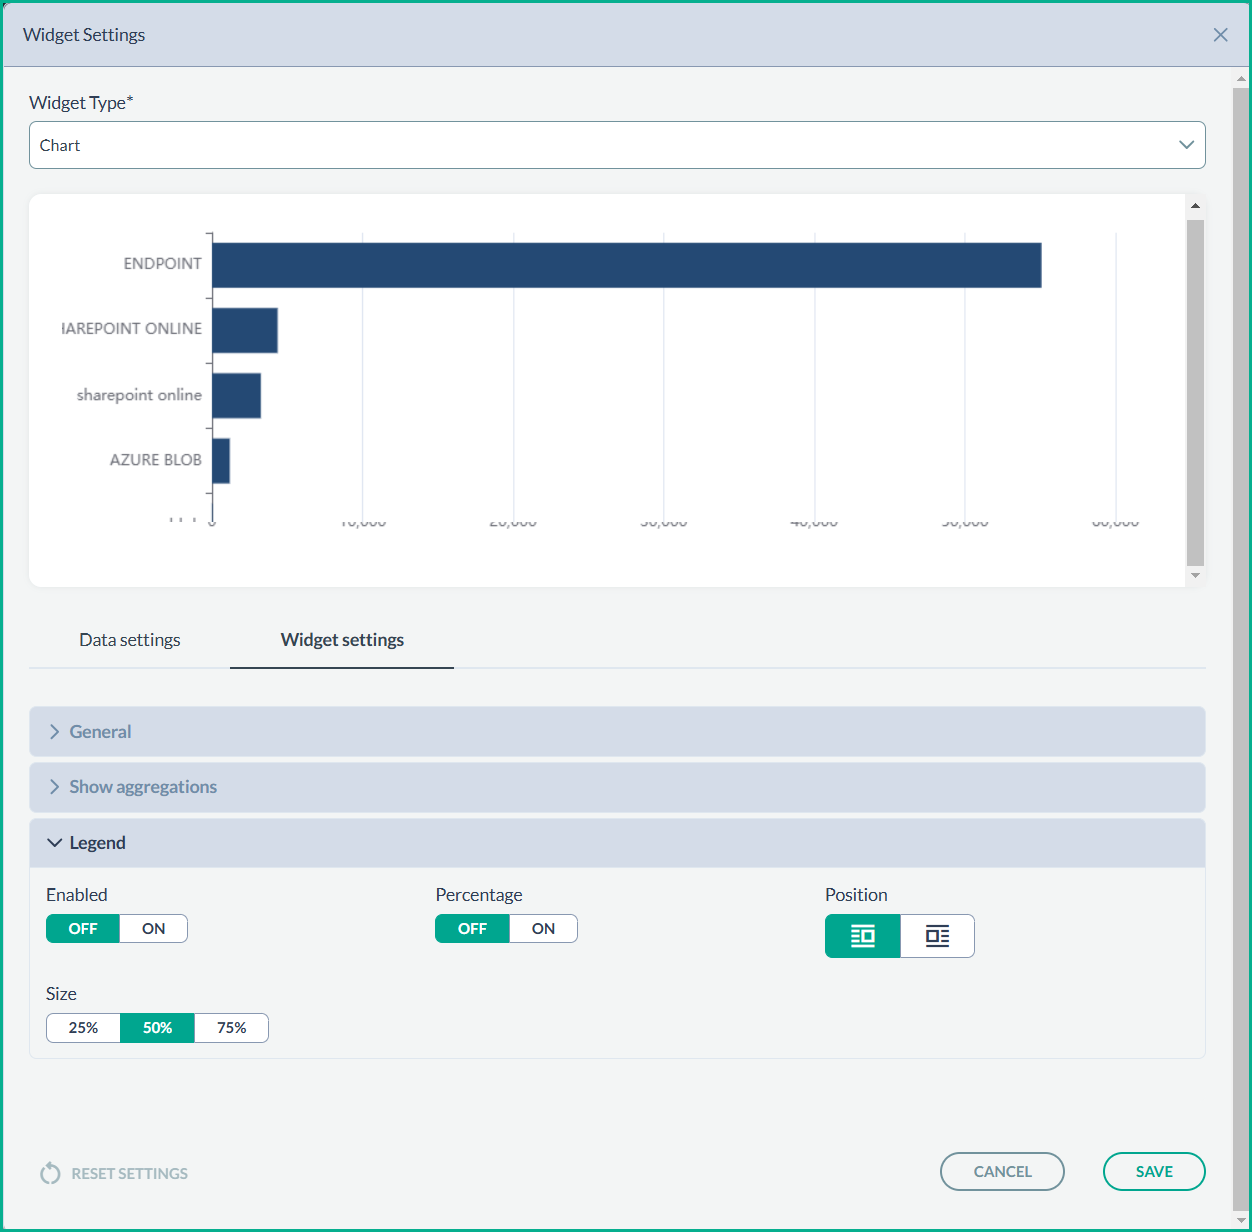Switch to the Data settings tab
1252x1232 pixels.
coord(130,640)
